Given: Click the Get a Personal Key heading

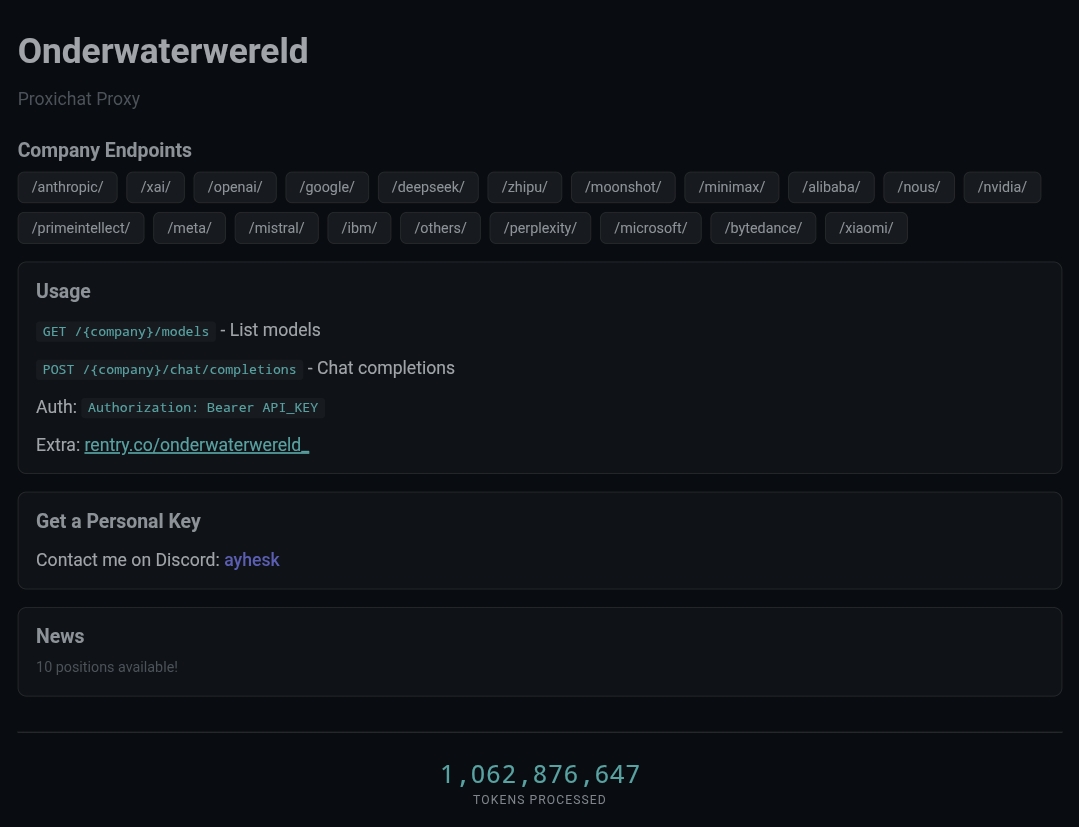Looking at the screenshot, I should coord(118,521).
